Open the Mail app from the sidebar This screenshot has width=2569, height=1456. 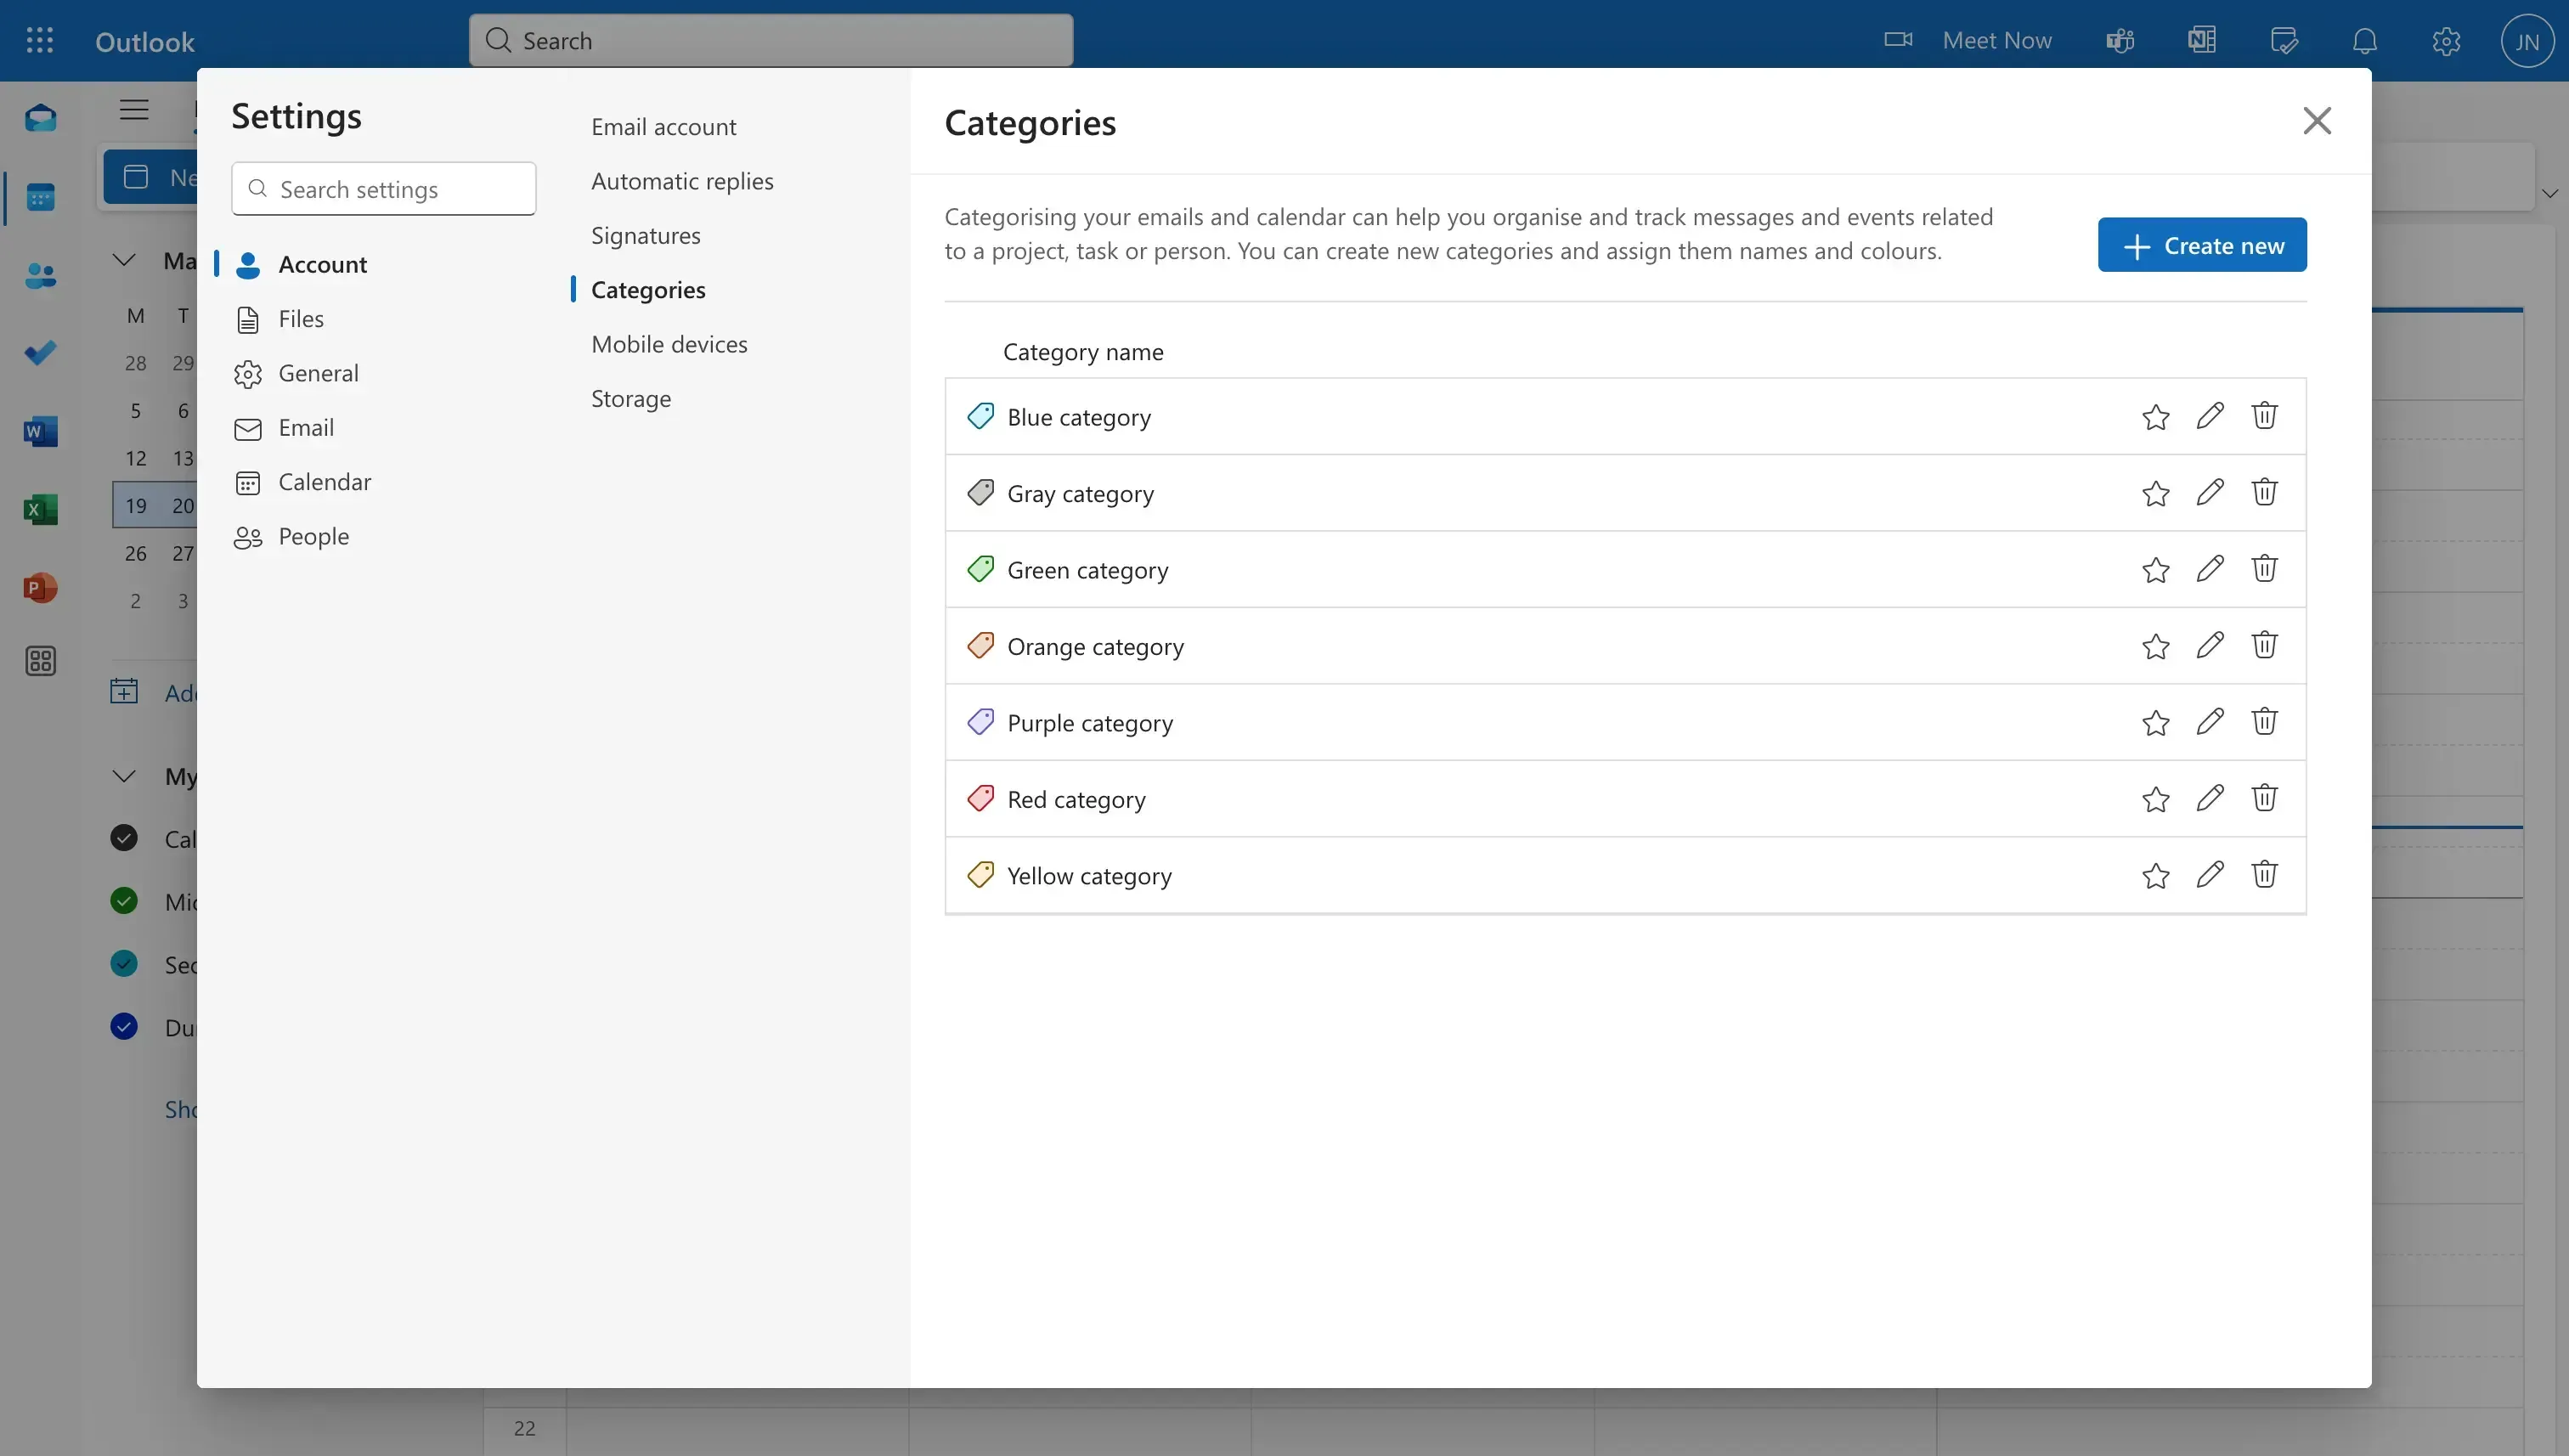pos(41,118)
